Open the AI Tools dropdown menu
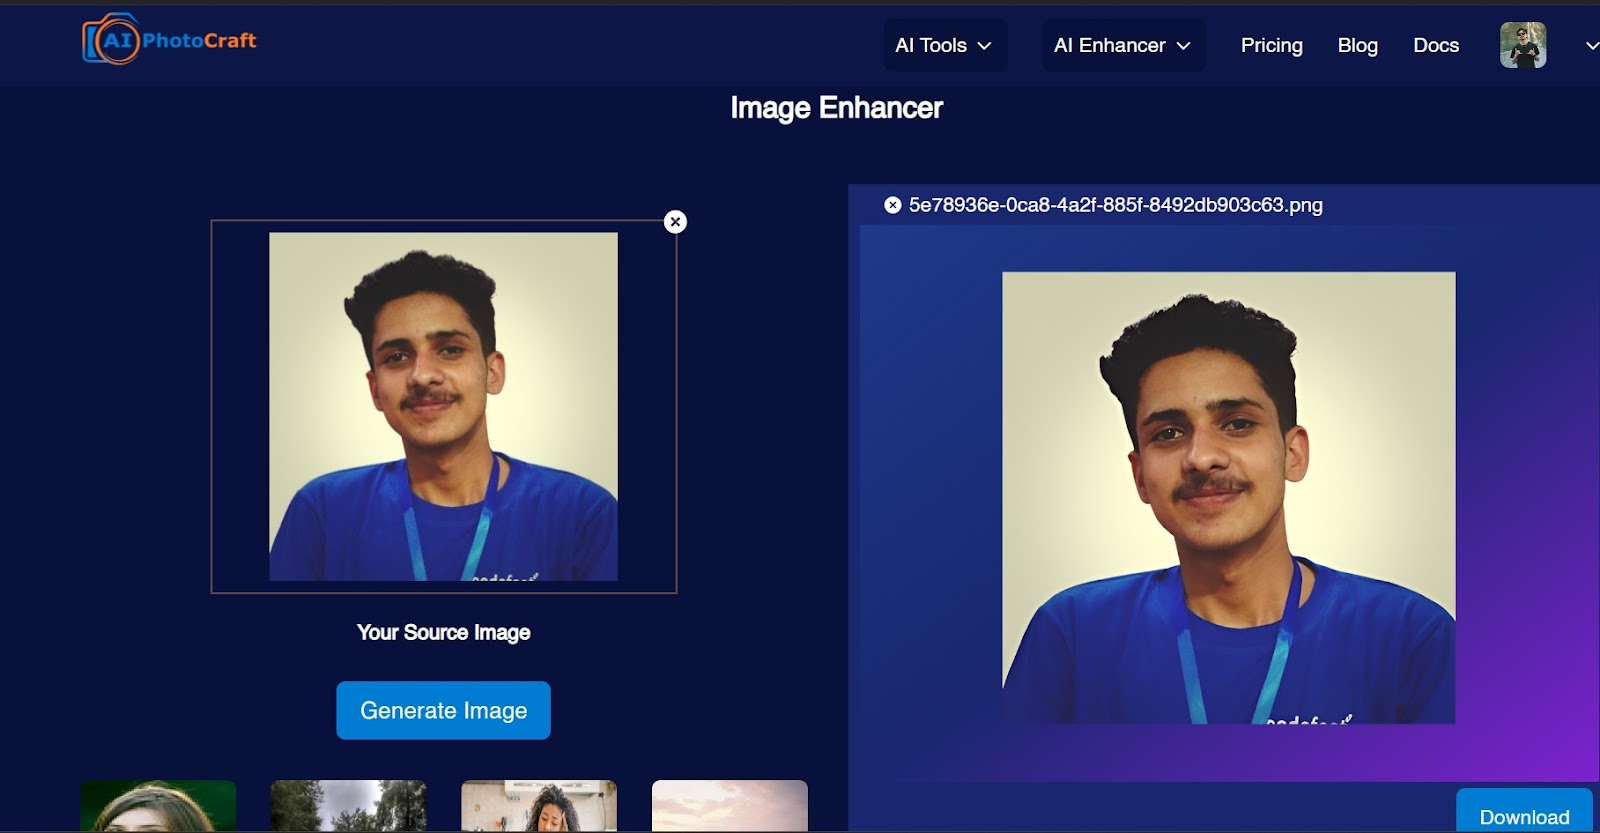The width and height of the screenshot is (1600, 833). tap(944, 45)
